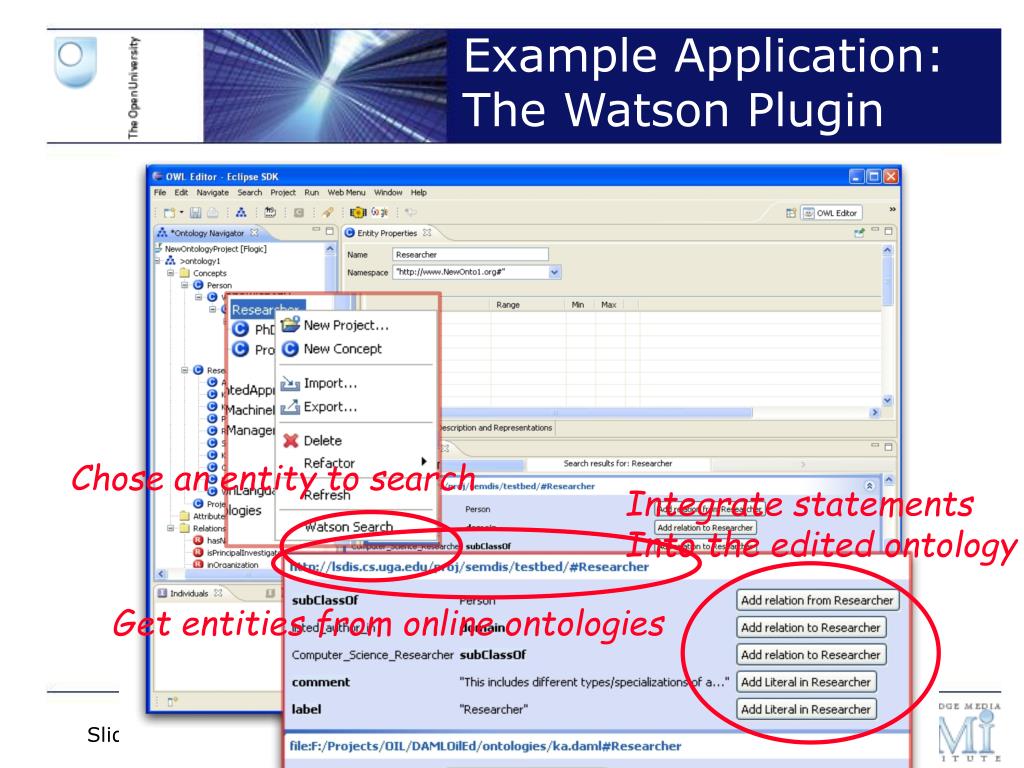Select the Individuals tab
The image size is (1024, 768).
[x=189, y=593]
